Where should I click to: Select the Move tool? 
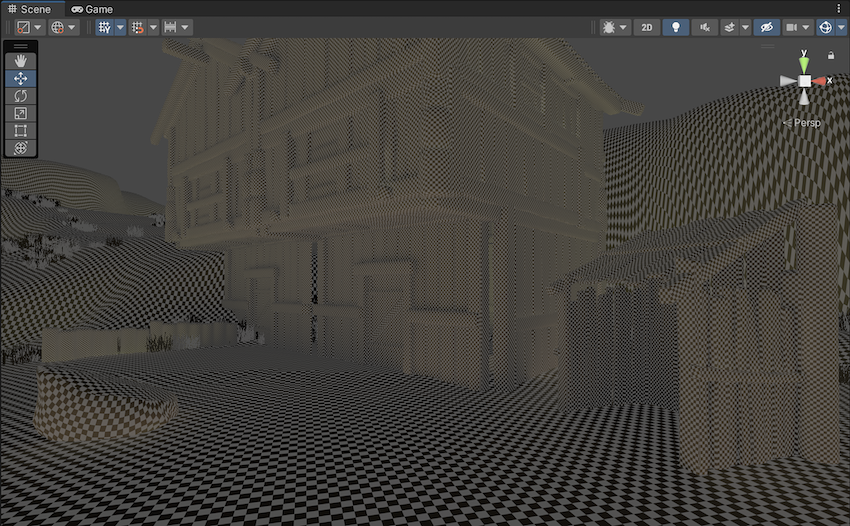pyautogui.click(x=21, y=79)
